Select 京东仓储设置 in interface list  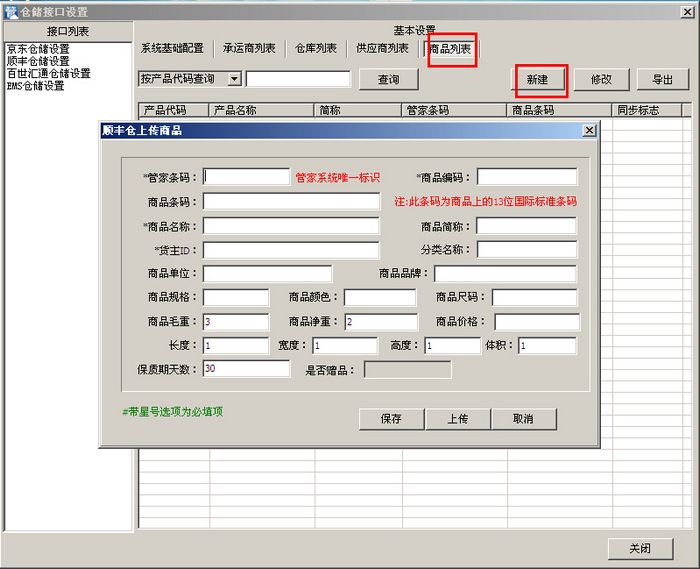coord(38,49)
